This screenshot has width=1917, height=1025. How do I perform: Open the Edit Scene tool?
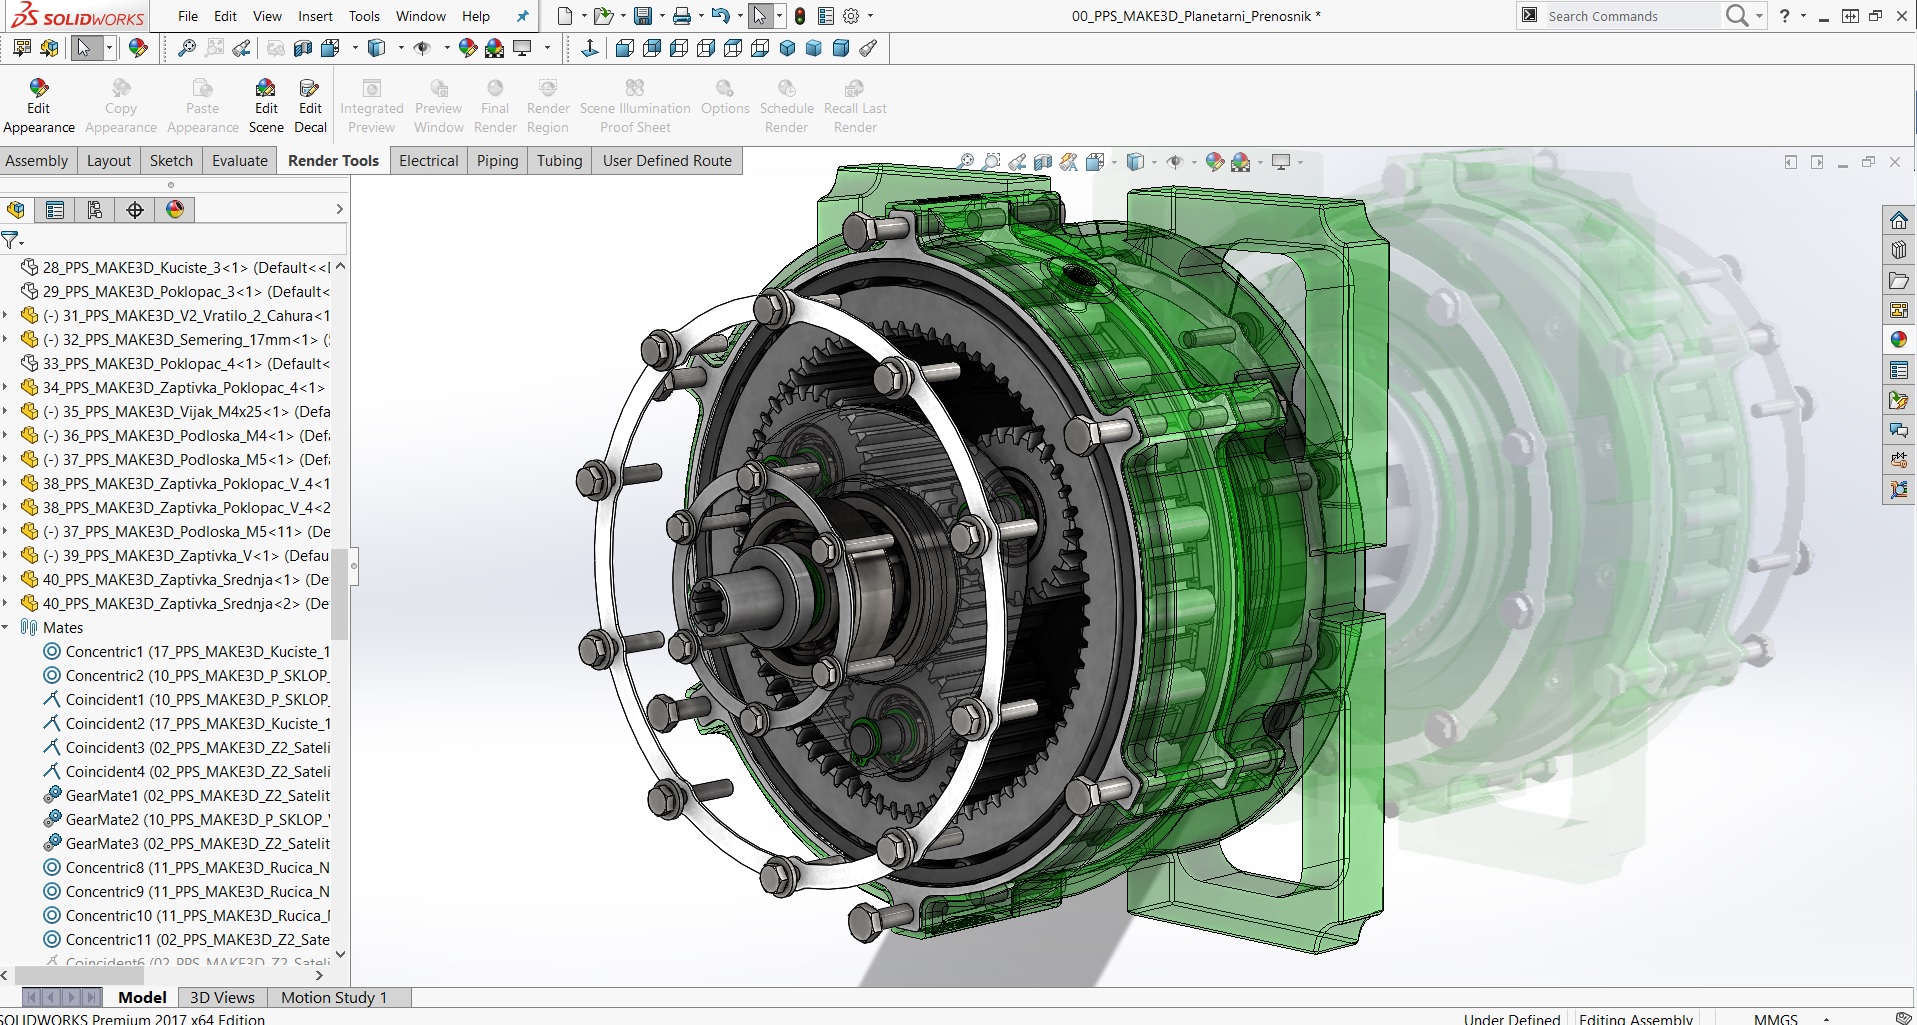266,105
